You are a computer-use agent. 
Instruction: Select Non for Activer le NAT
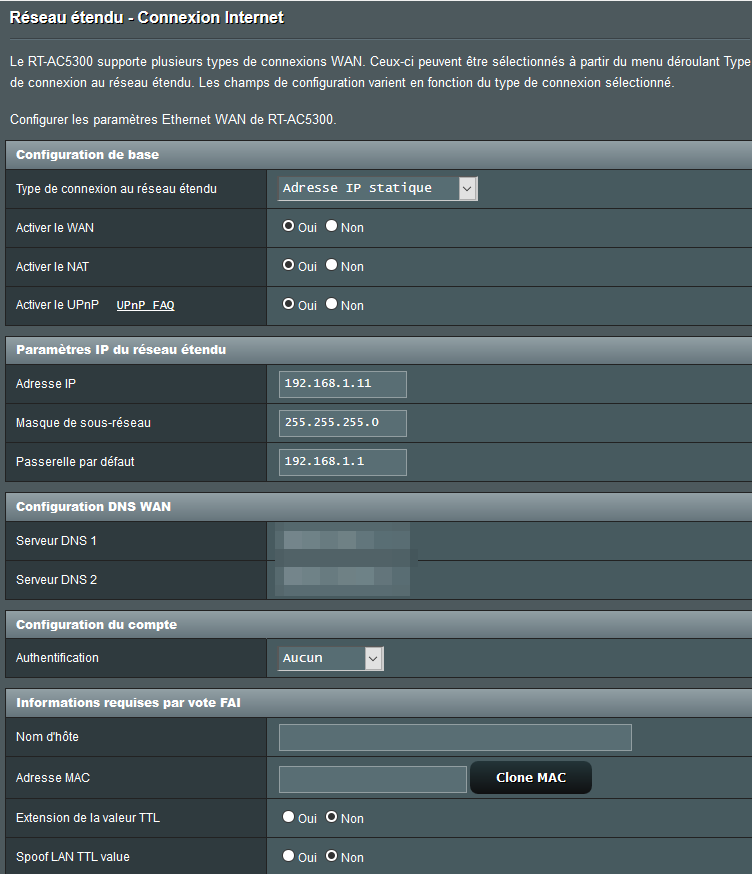coord(332,265)
